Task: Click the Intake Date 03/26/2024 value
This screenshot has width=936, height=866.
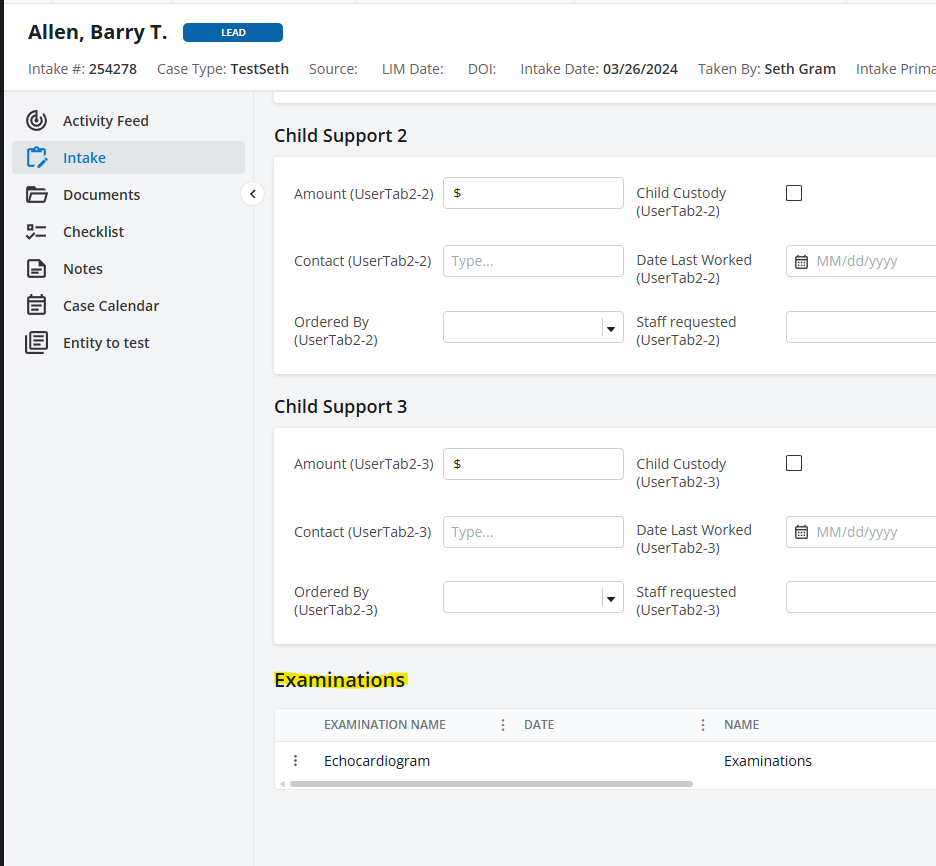Action: [x=640, y=69]
